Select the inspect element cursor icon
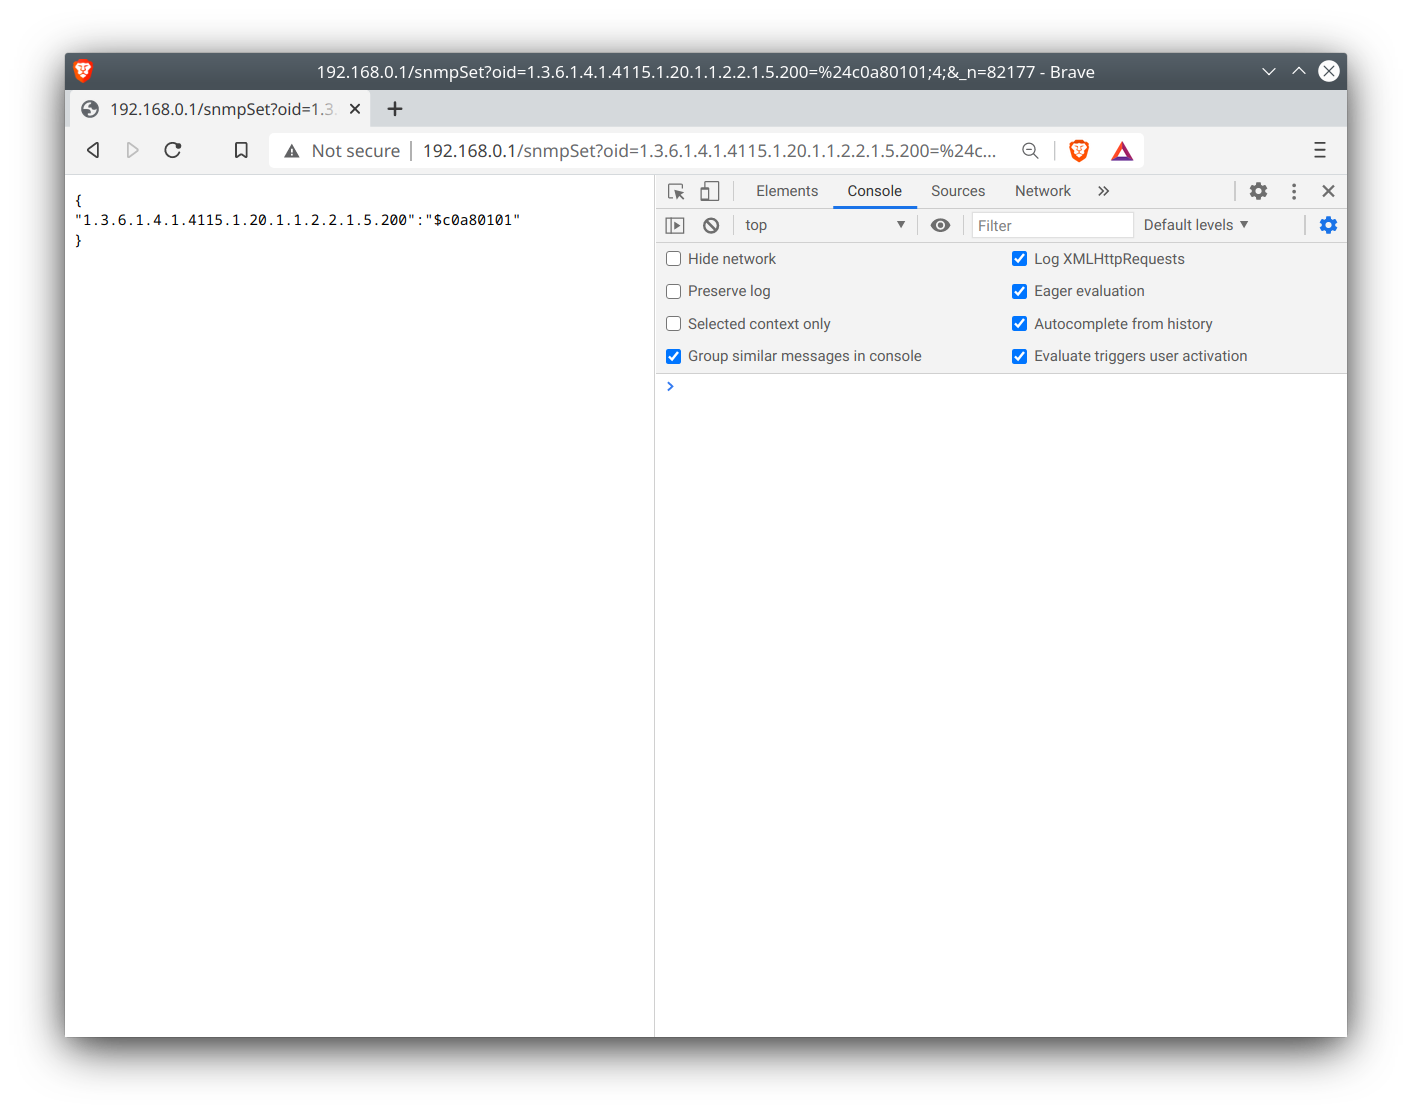The width and height of the screenshot is (1412, 1114). pos(675,190)
